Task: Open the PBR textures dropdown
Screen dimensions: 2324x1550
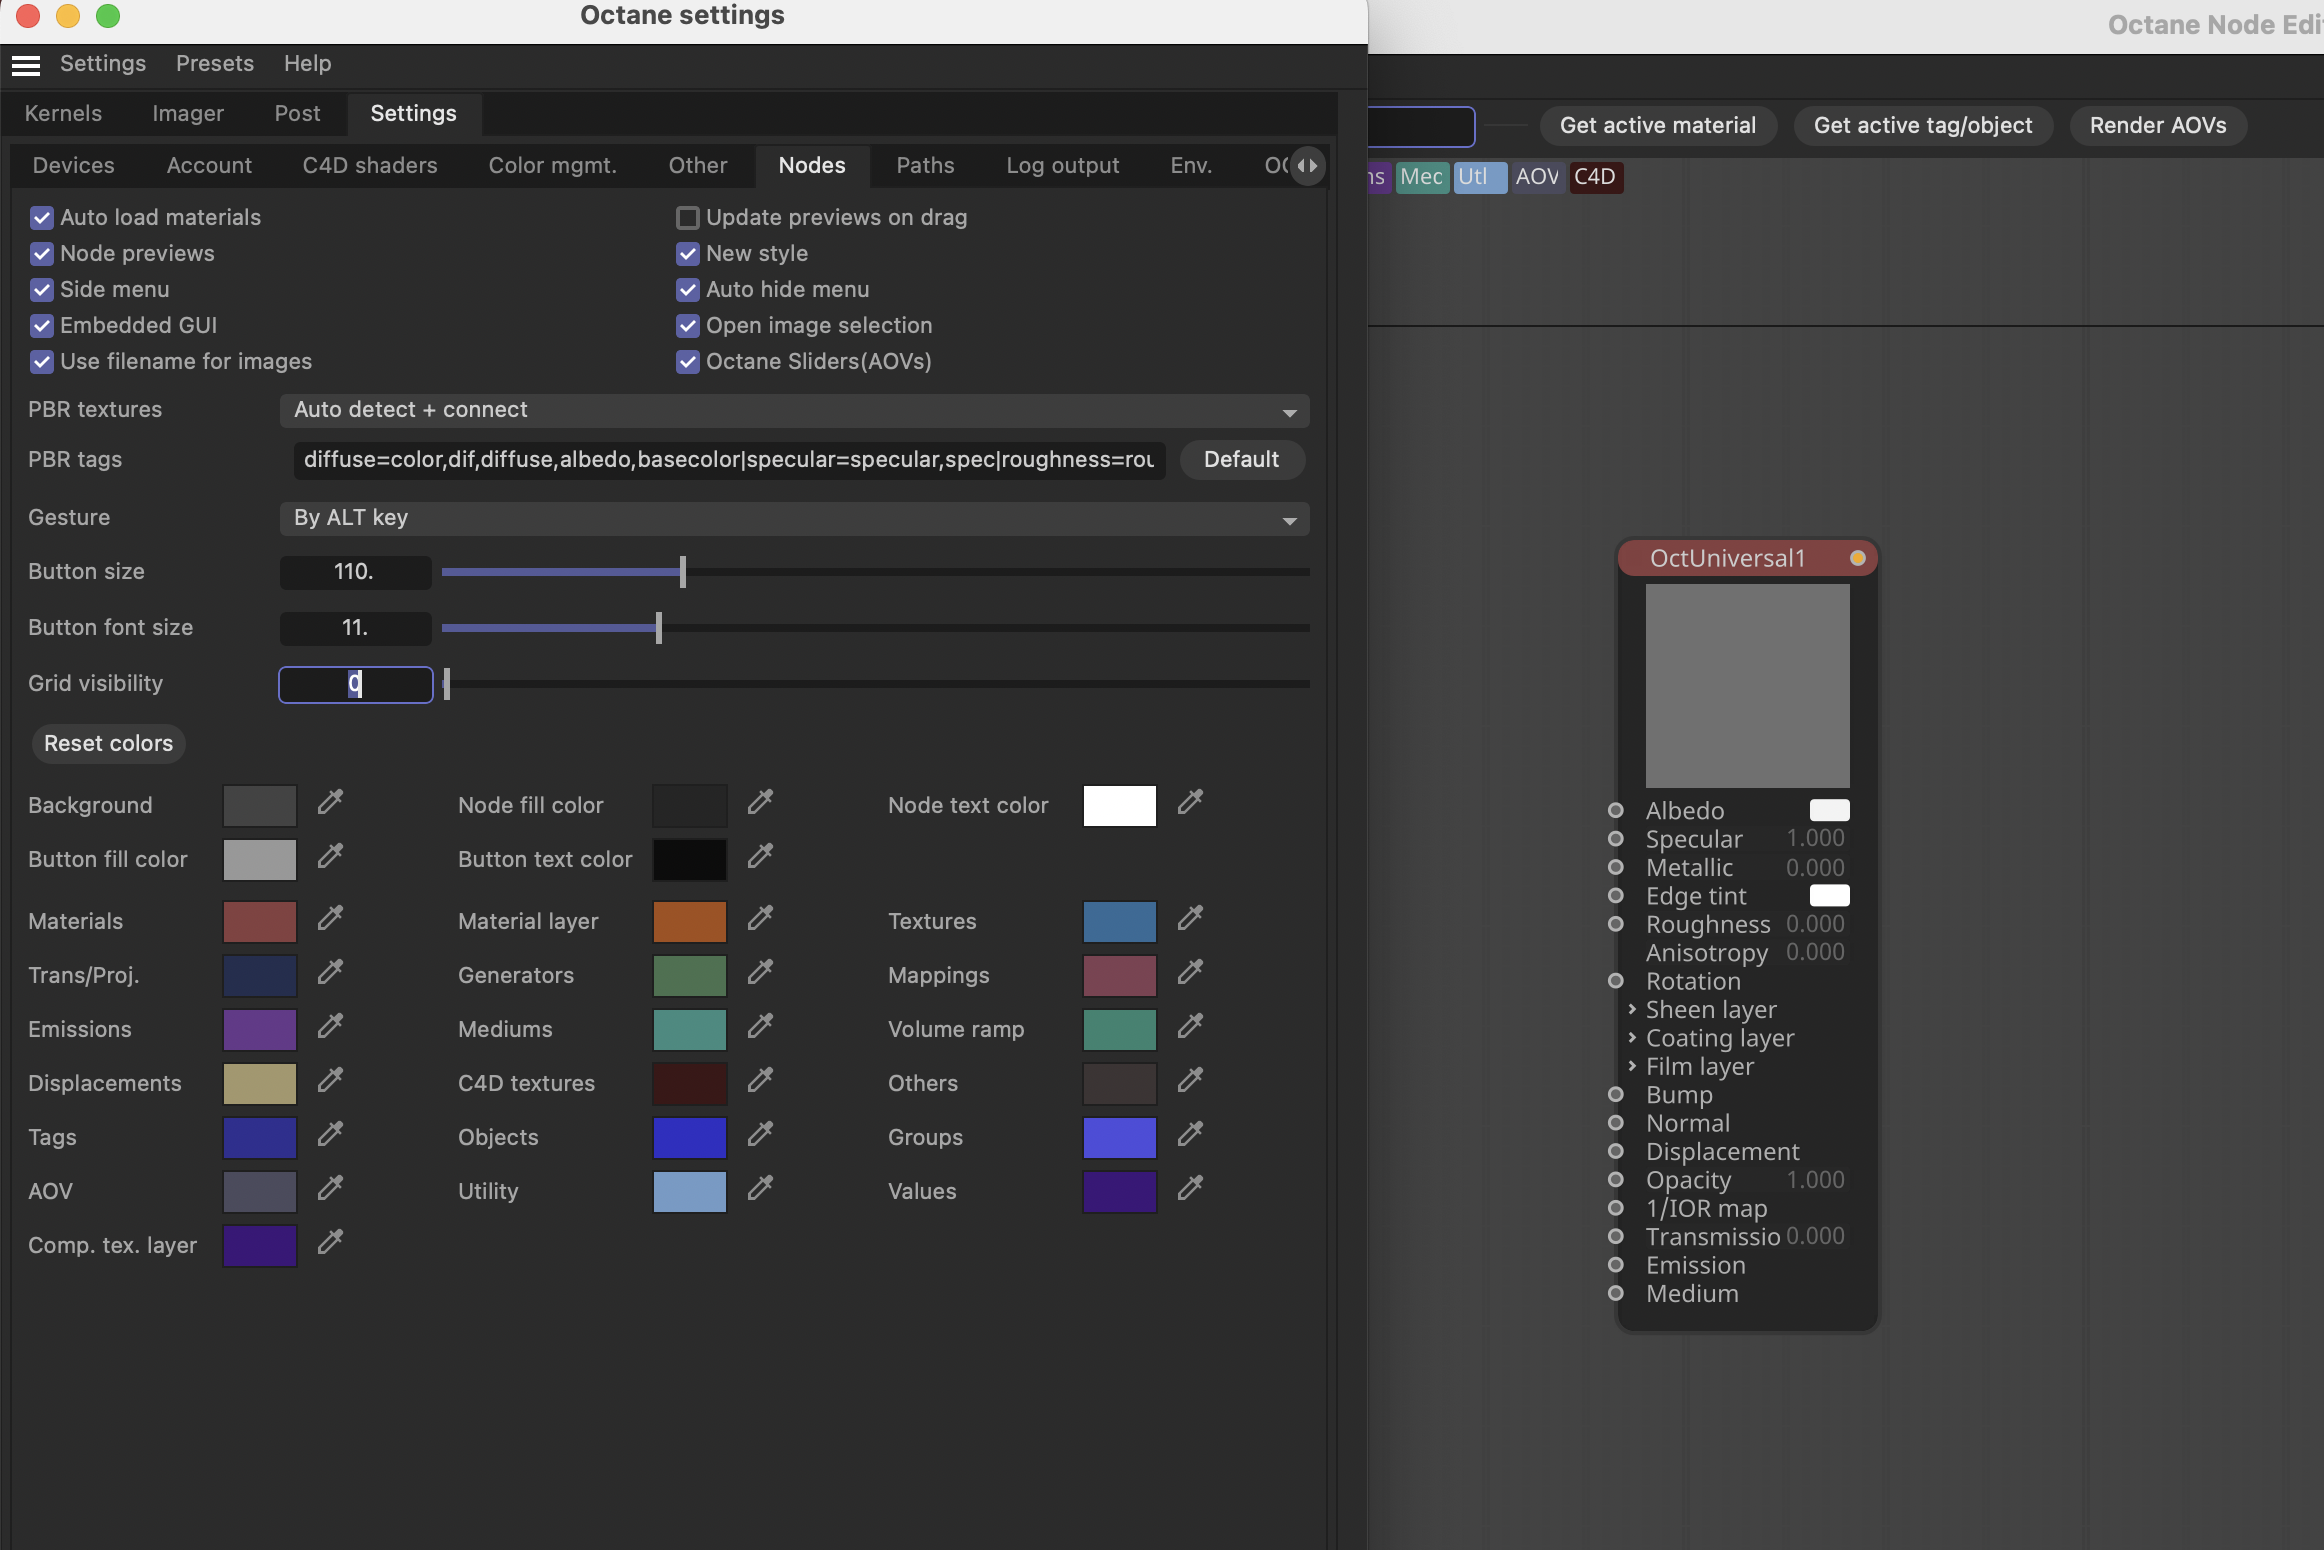Action: [x=794, y=411]
